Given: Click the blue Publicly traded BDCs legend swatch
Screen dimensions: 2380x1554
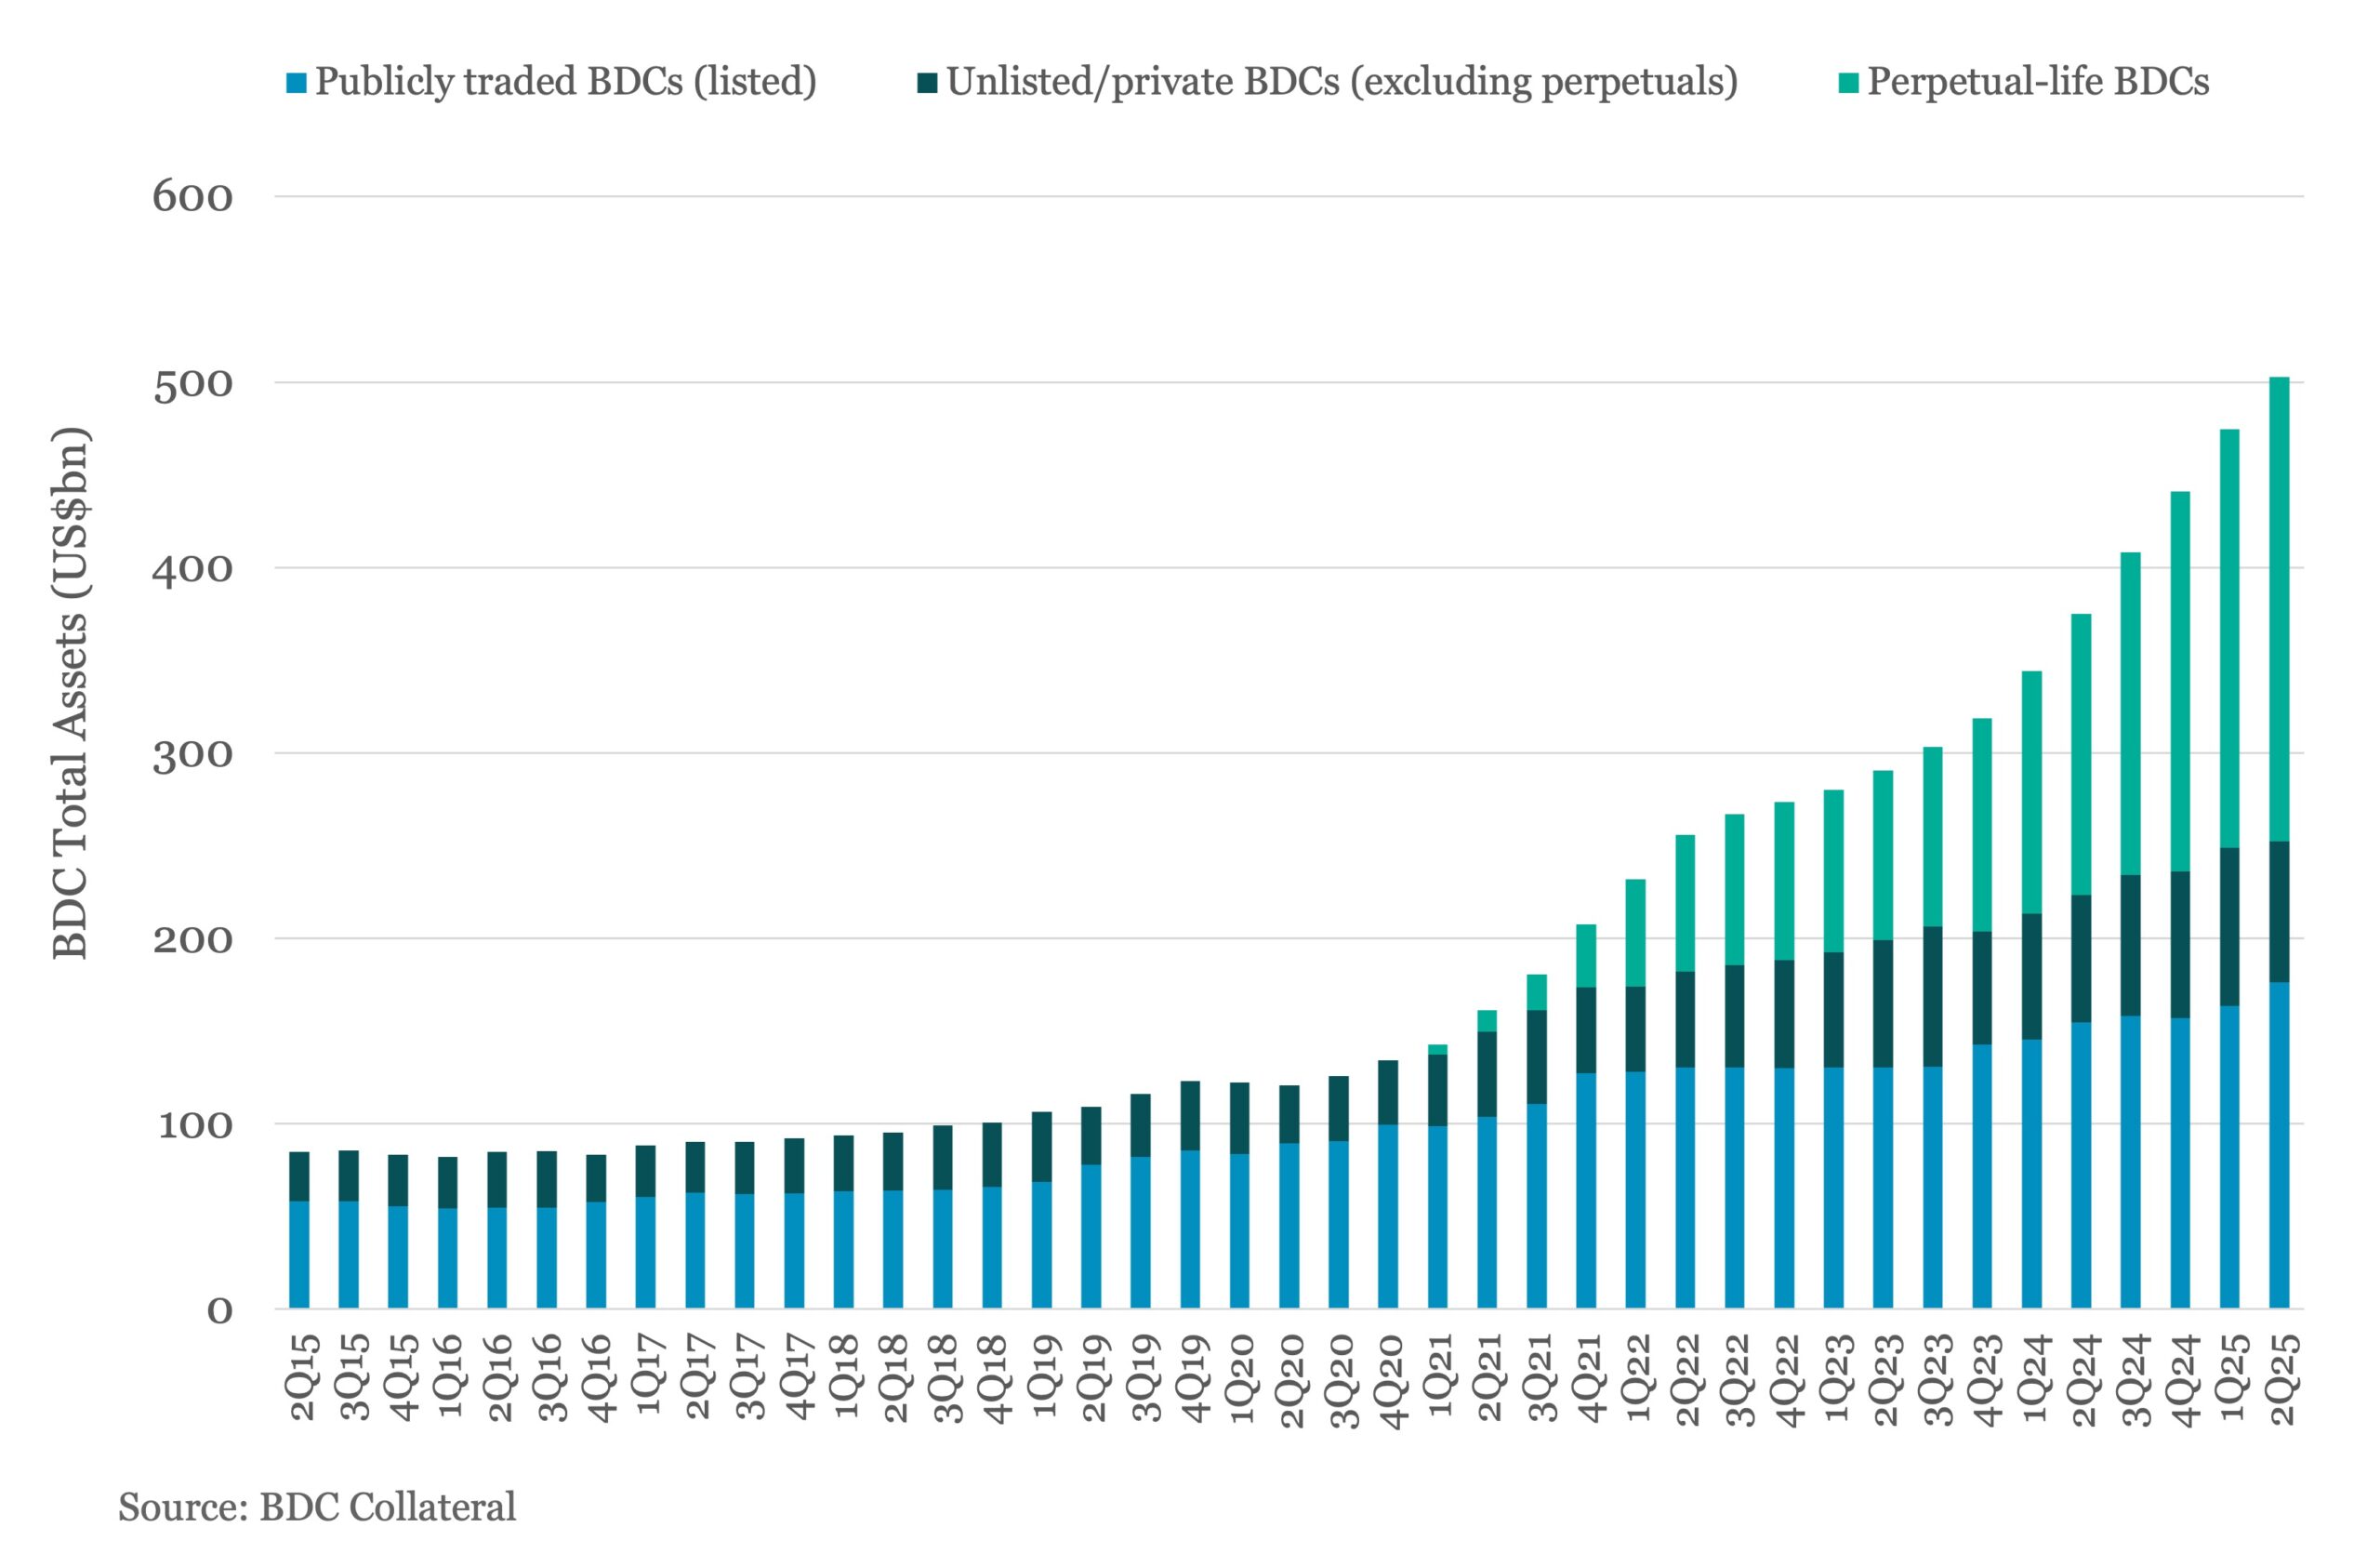Looking at the screenshot, I should [x=296, y=83].
